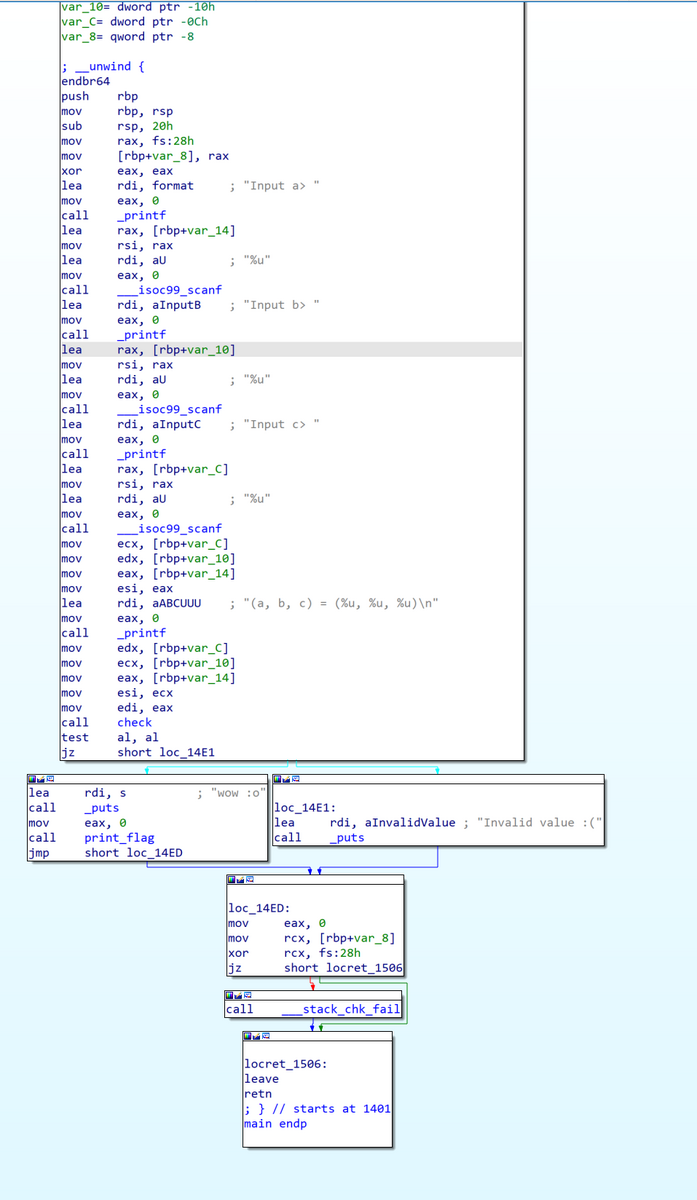
Task: Select the ___stack_chk_fail function reference
Action: 341,1009
